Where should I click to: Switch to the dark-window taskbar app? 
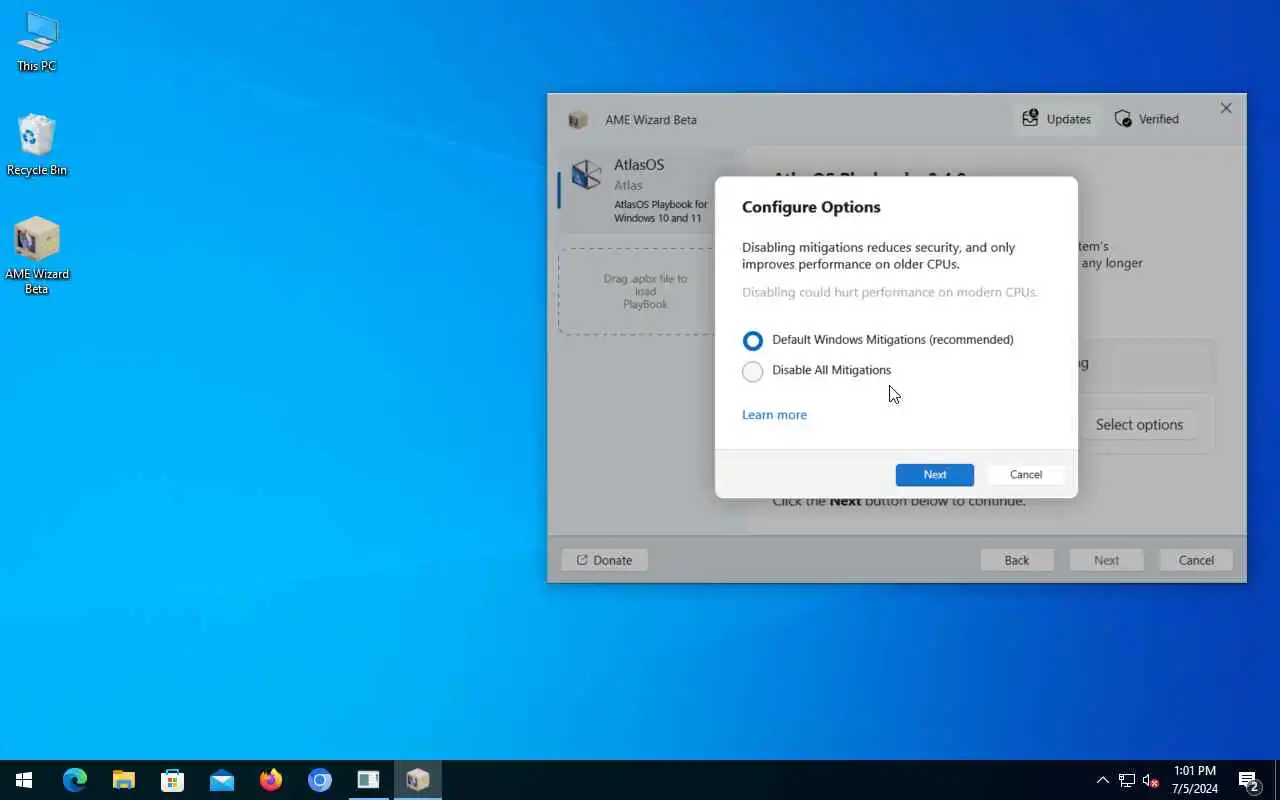click(x=368, y=780)
